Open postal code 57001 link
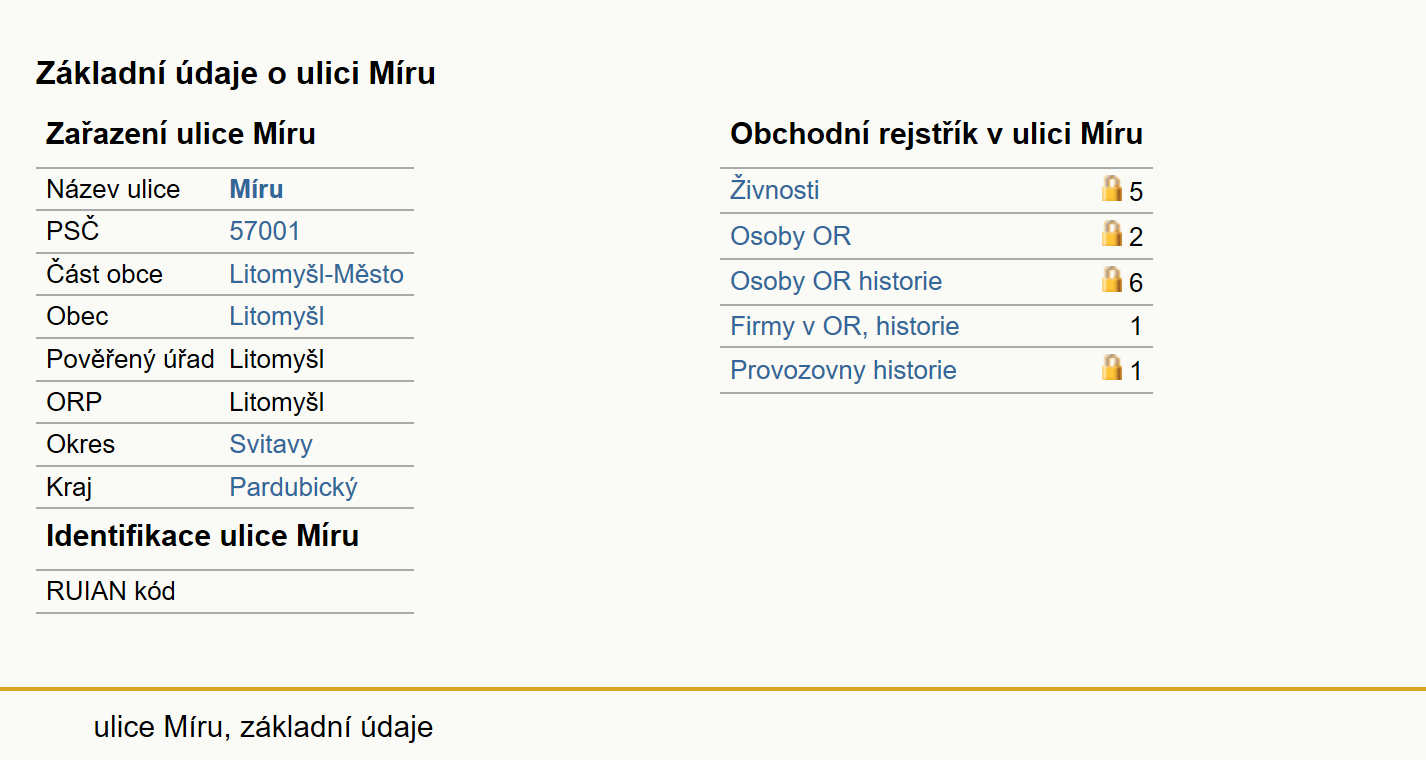The height and width of the screenshot is (760, 1426). coord(264,231)
